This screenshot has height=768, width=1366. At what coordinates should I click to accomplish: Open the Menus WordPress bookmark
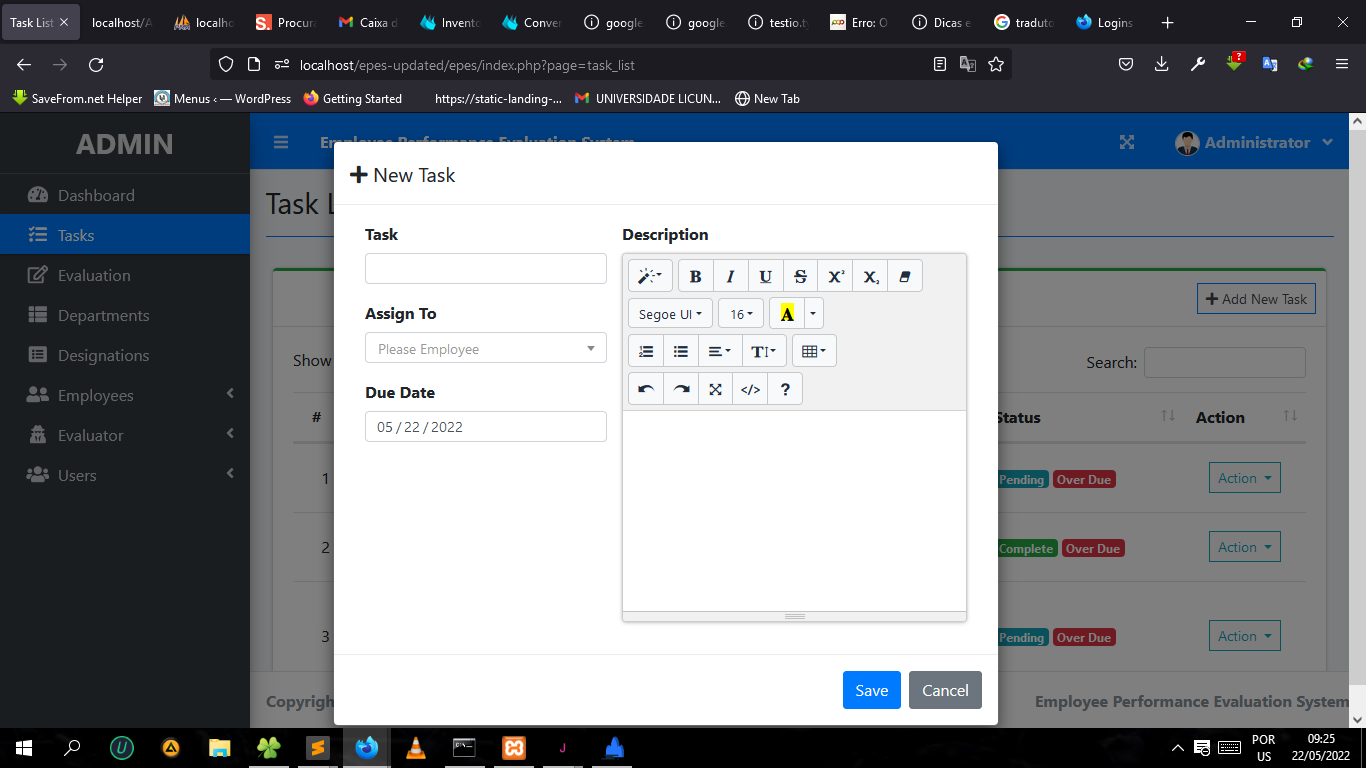(223, 98)
